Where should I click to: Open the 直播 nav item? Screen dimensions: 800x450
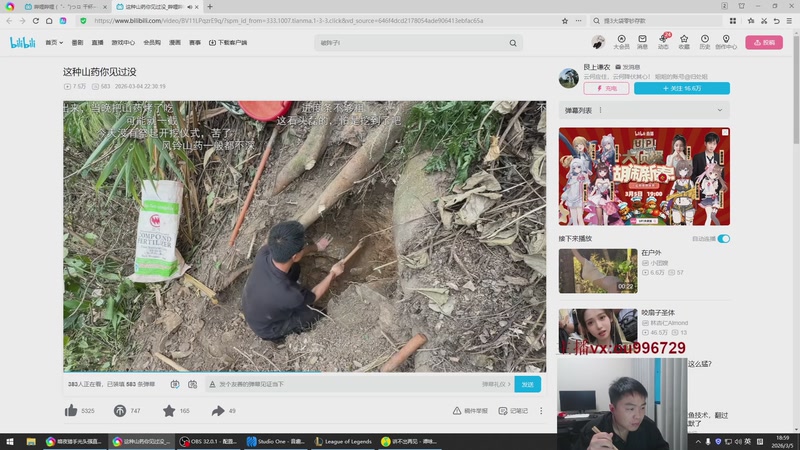click(97, 43)
